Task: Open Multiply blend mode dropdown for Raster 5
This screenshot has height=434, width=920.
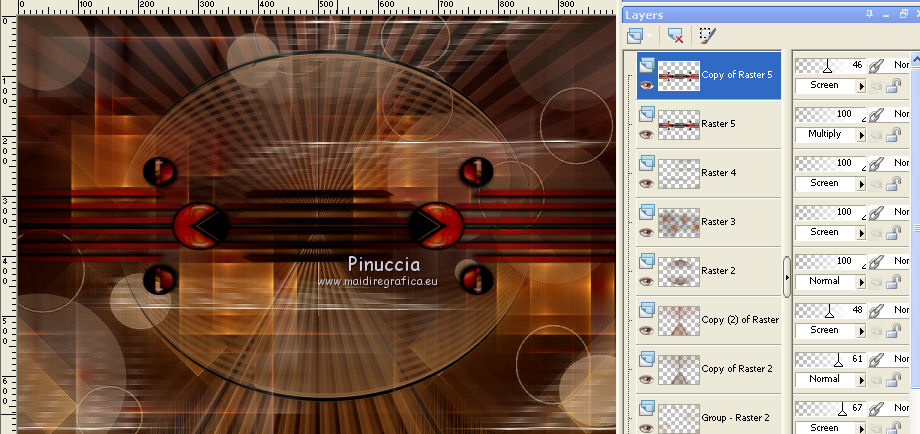Action: (x=861, y=135)
